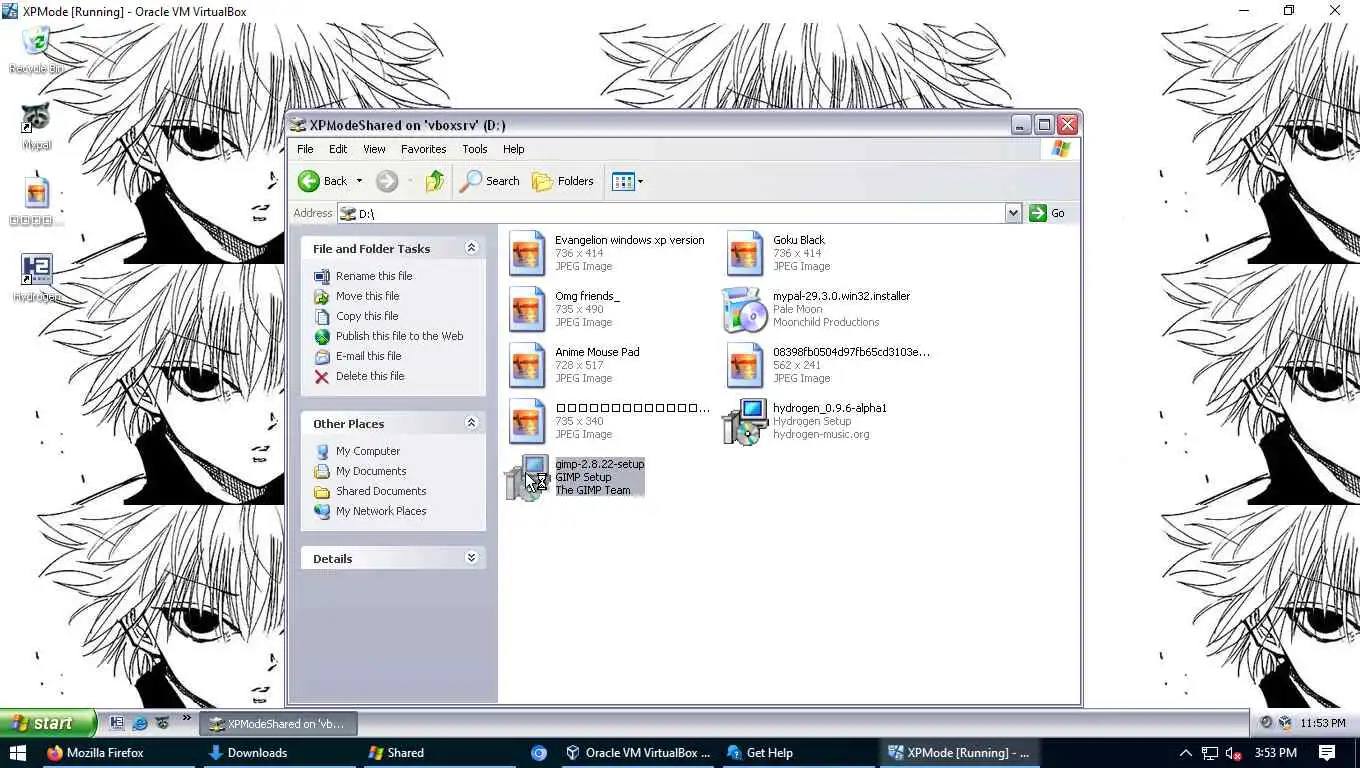Open the Help menu

click(x=514, y=149)
